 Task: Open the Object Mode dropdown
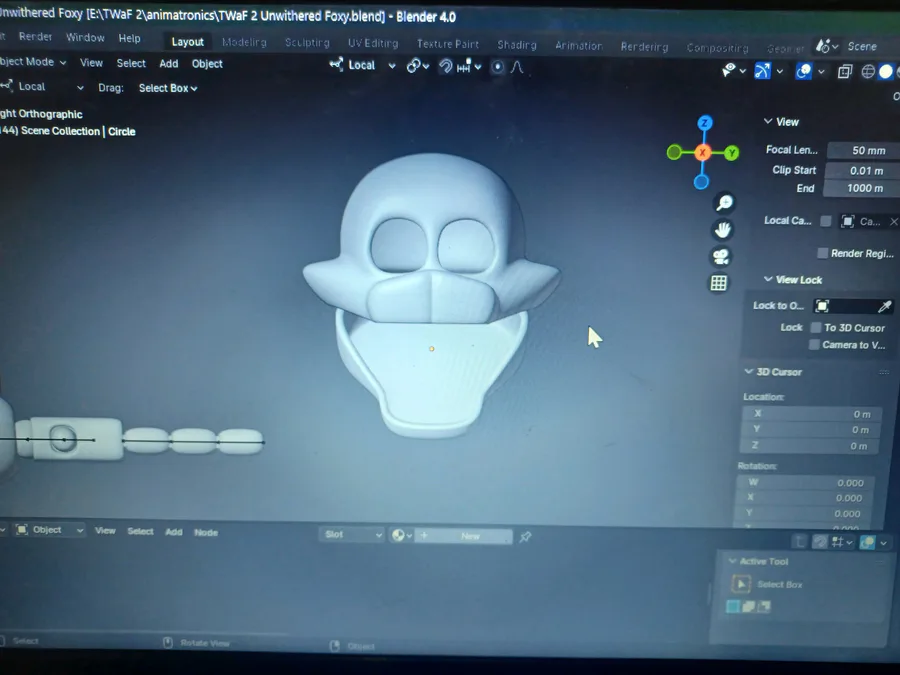click(33, 62)
